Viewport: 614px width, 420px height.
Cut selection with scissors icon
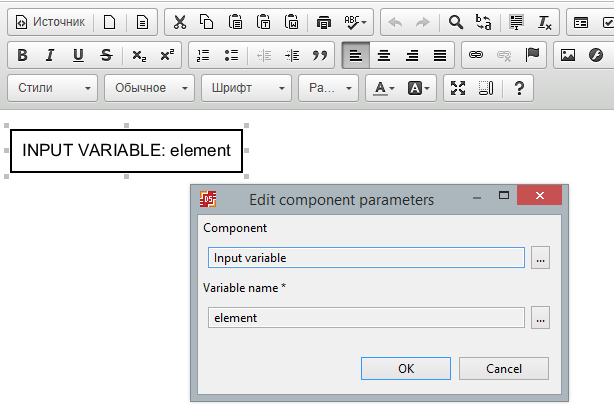pos(180,22)
